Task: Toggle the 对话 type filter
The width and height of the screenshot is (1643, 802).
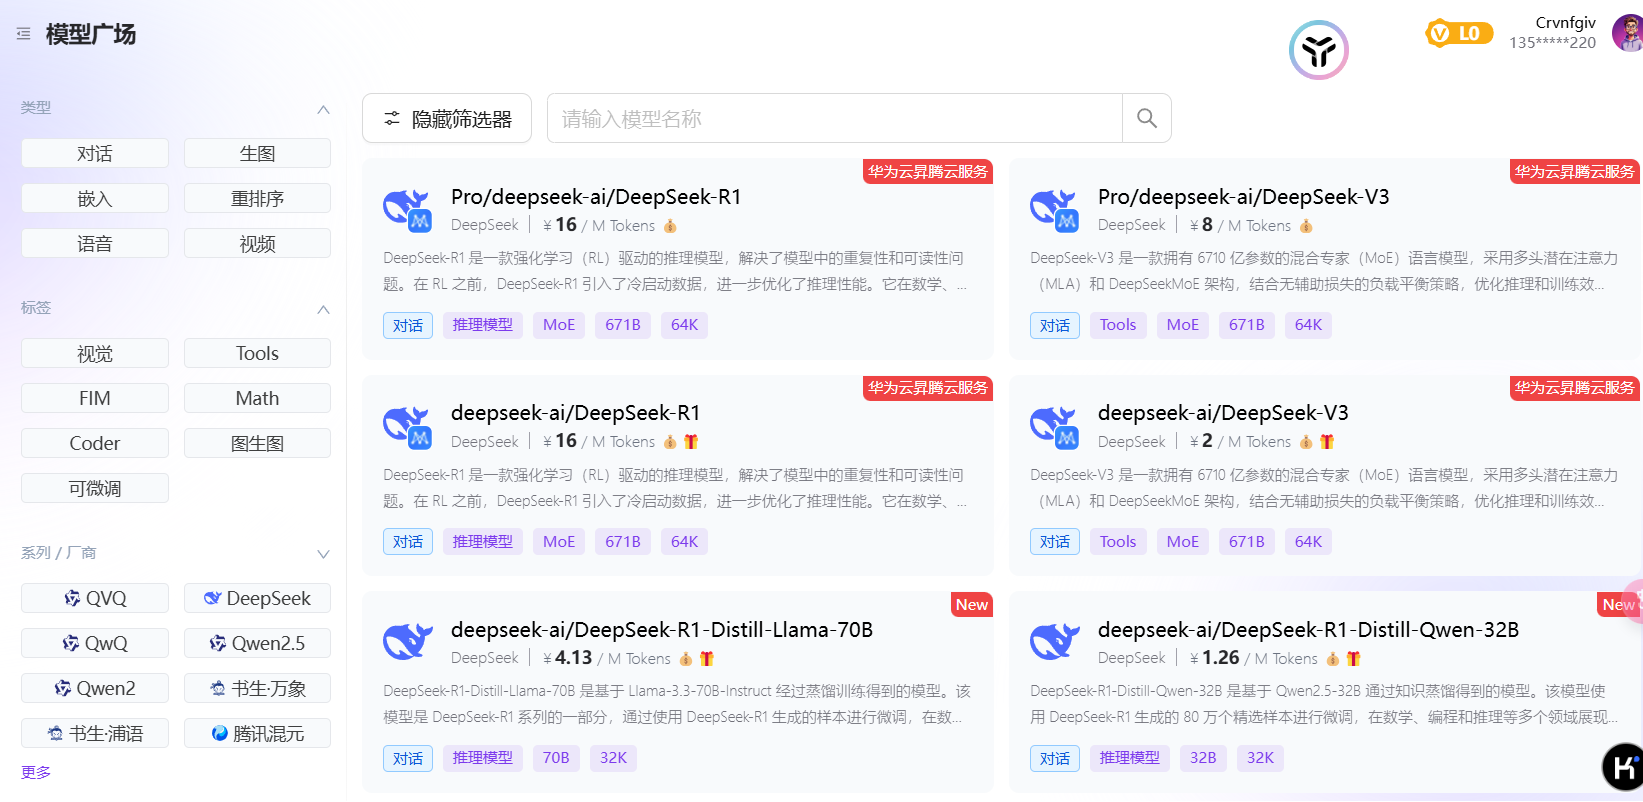Action: click(x=95, y=153)
